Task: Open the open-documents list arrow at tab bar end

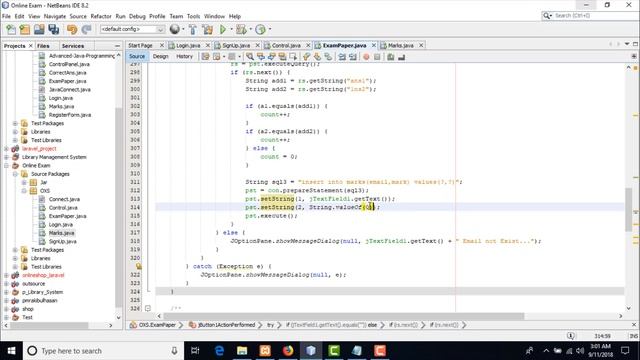Action: tap(627, 44)
